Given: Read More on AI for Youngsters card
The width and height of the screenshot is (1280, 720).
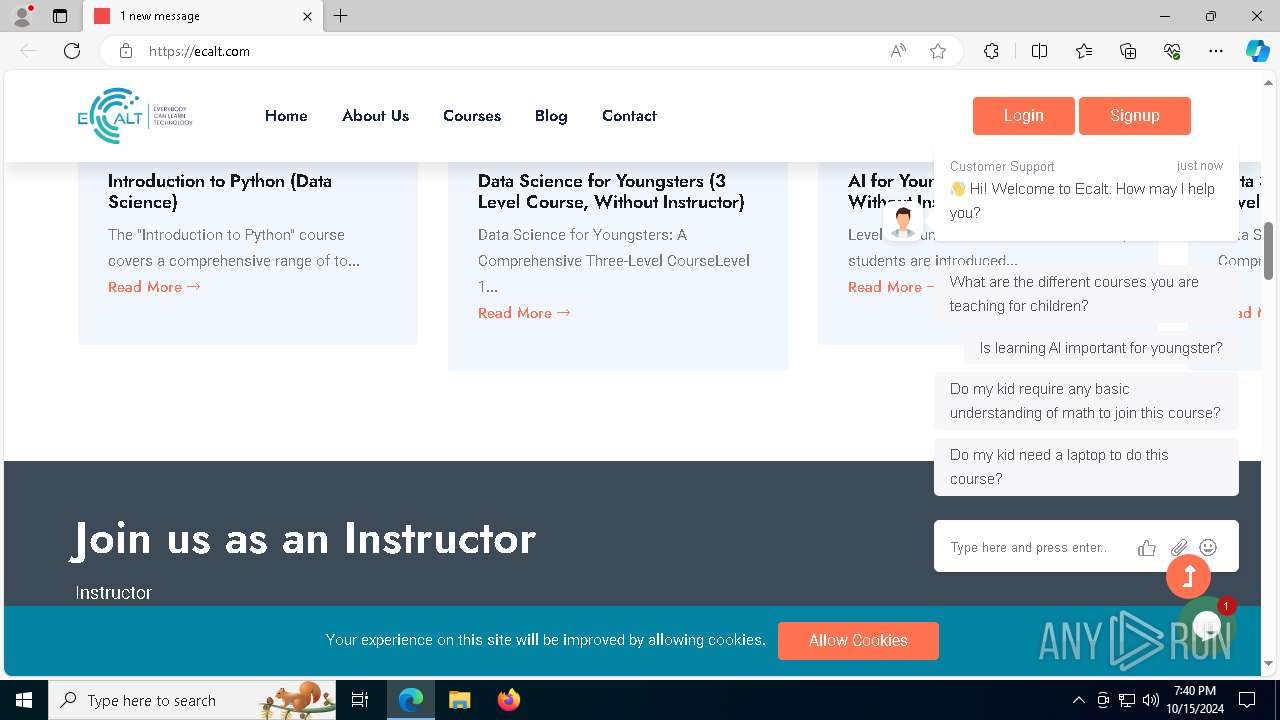Looking at the screenshot, I should [x=889, y=287].
